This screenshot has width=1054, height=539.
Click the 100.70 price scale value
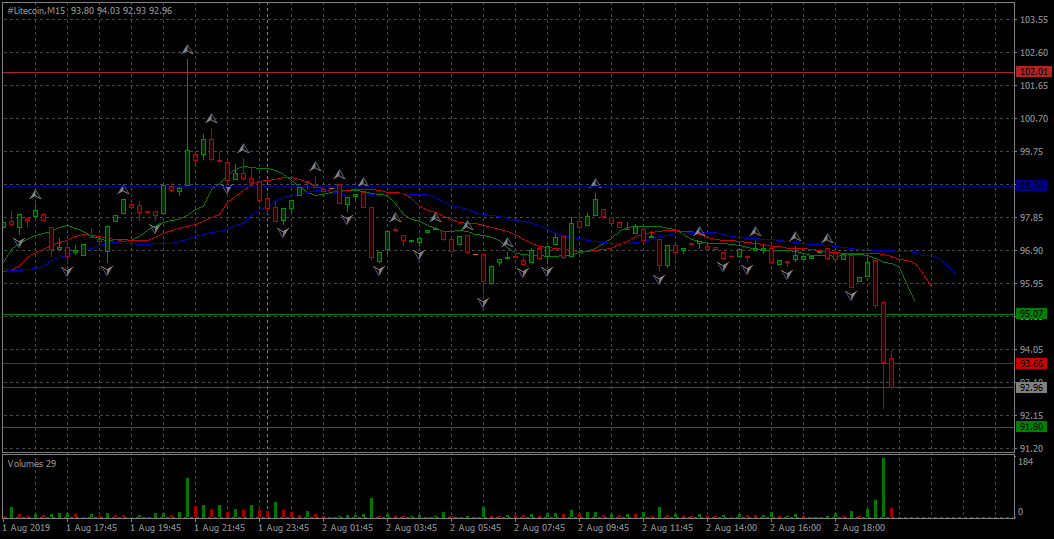click(x=1034, y=119)
